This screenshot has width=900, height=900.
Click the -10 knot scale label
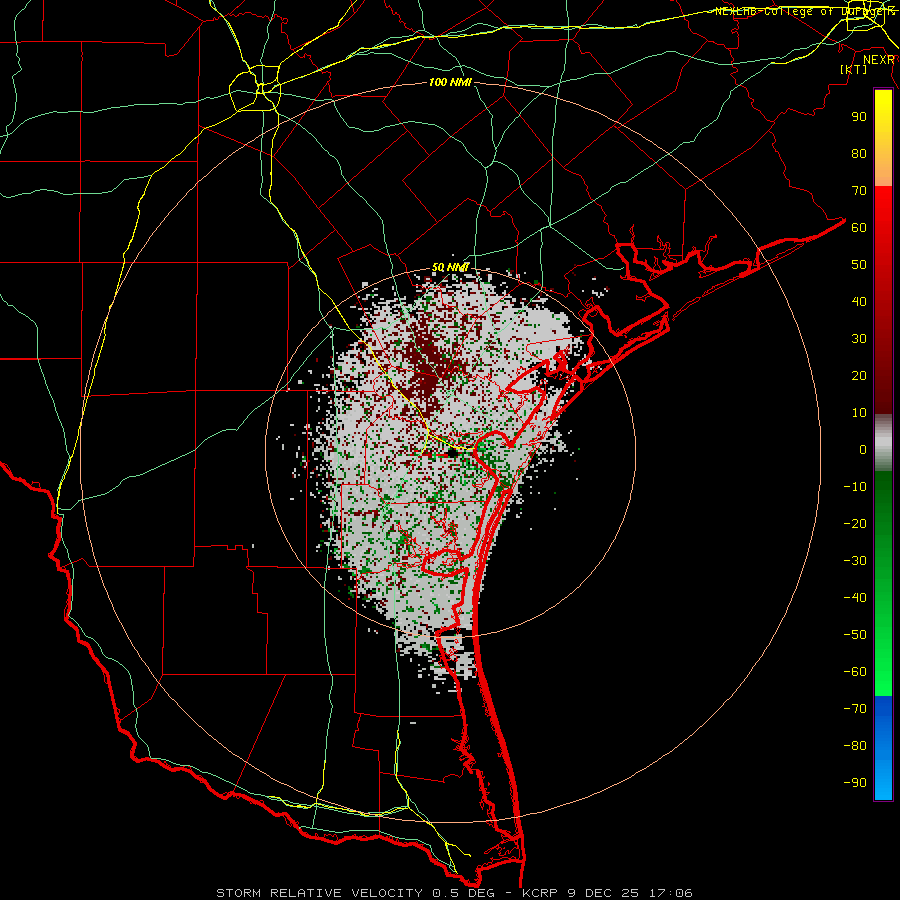[855, 487]
